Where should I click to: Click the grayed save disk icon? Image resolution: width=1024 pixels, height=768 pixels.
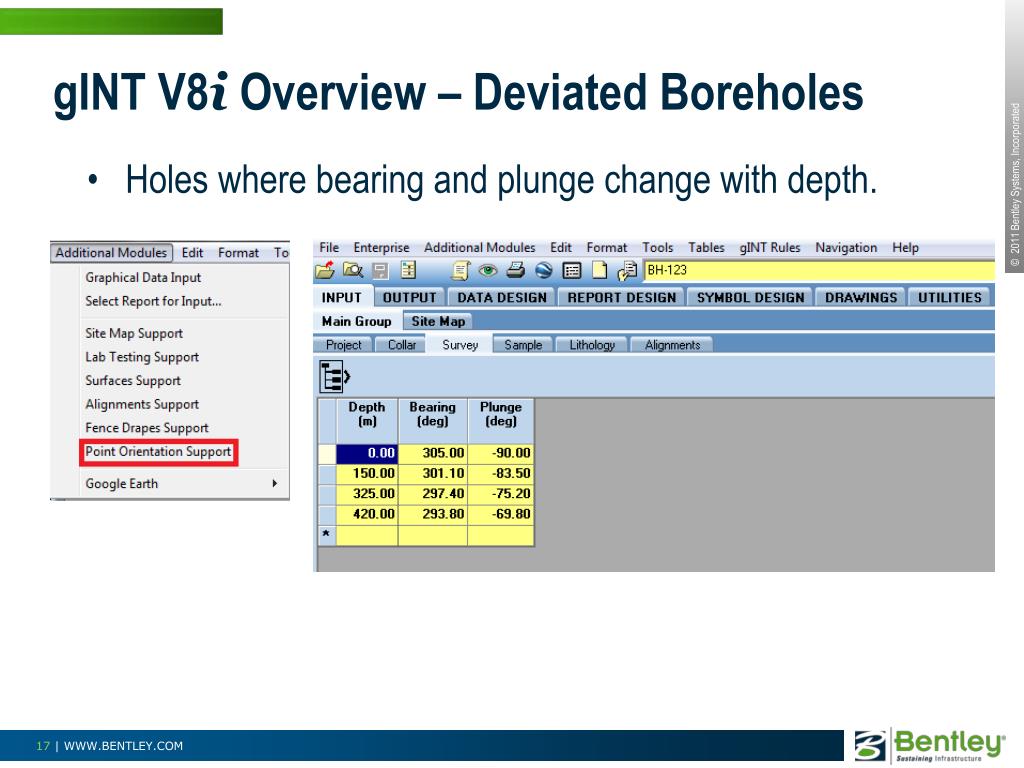click(x=380, y=270)
